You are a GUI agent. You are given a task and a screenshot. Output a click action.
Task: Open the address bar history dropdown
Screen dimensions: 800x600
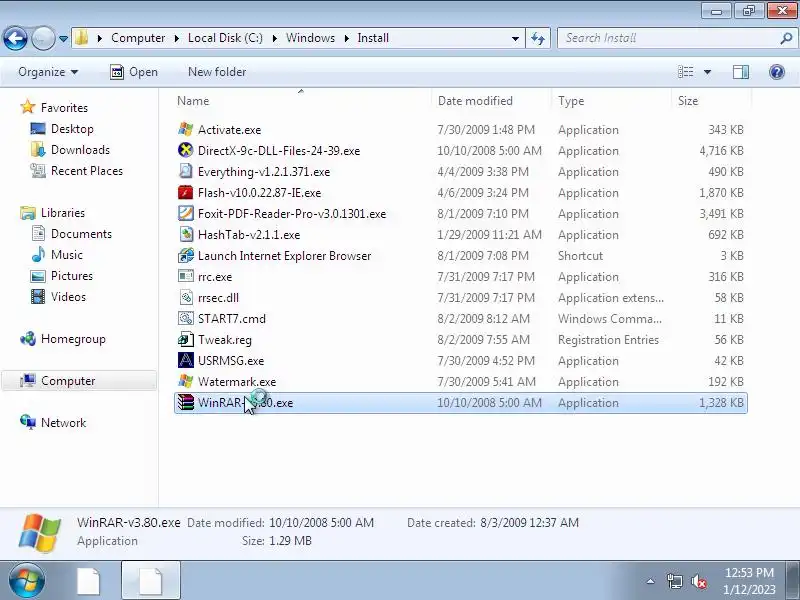(515, 38)
